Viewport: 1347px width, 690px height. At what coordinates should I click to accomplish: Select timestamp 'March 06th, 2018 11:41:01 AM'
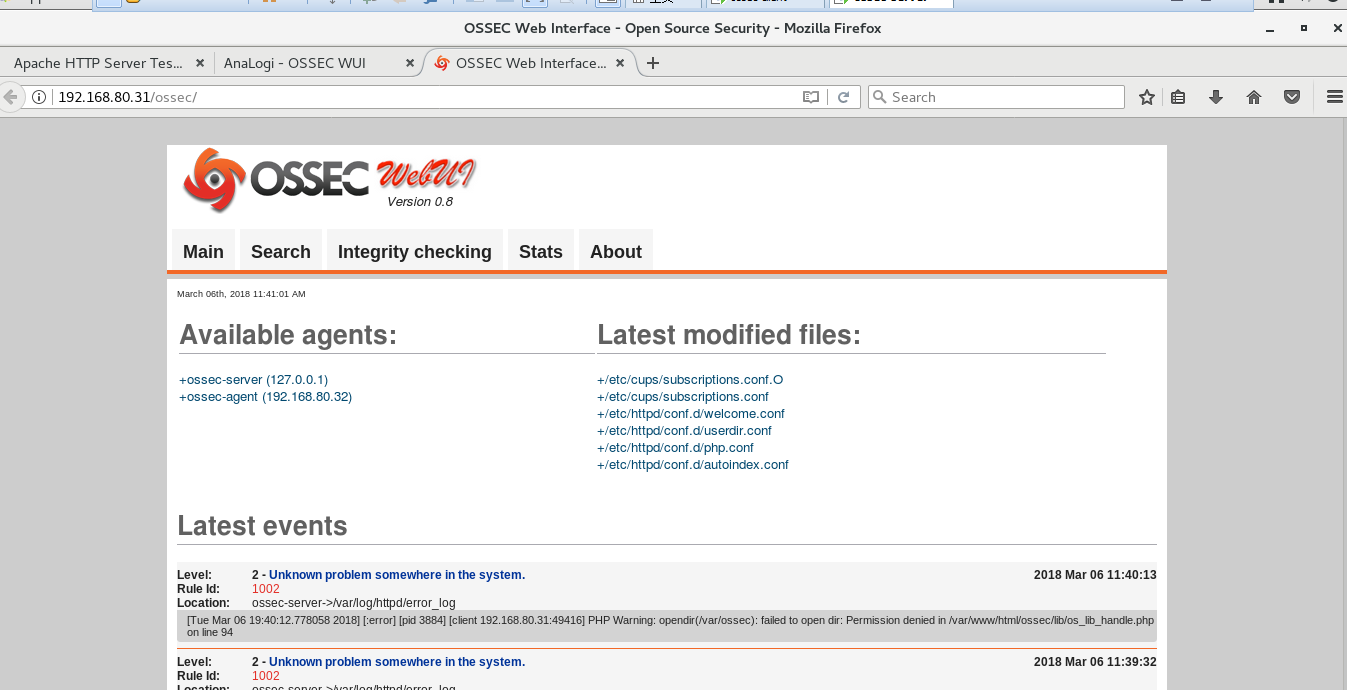coord(241,294)
